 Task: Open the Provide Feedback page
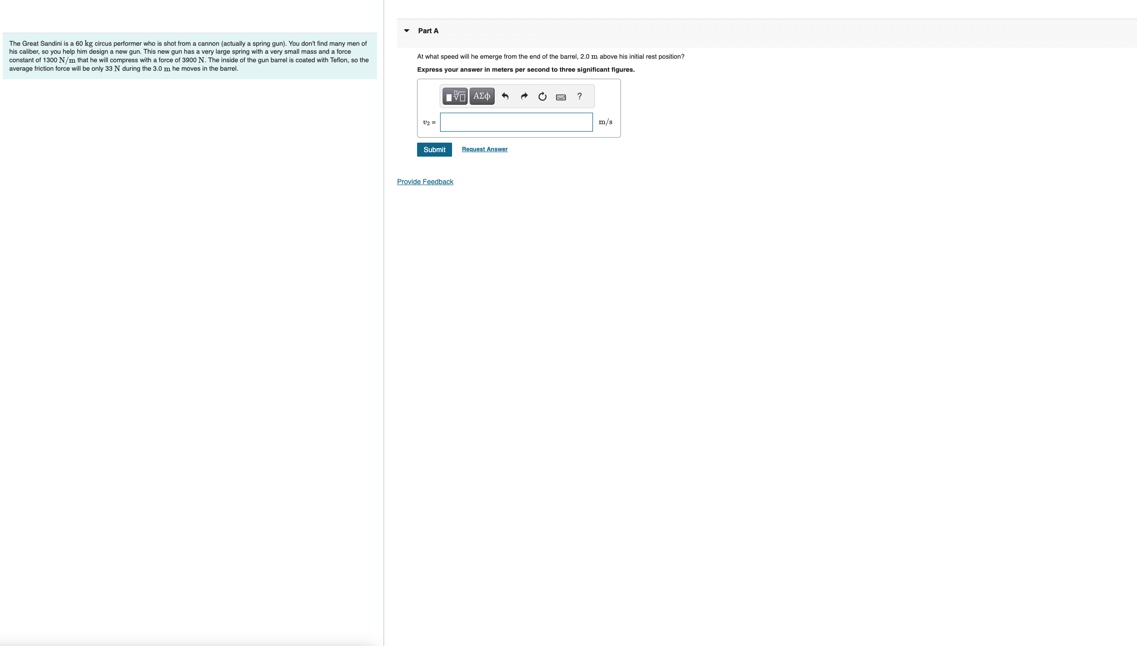point(424,181)
